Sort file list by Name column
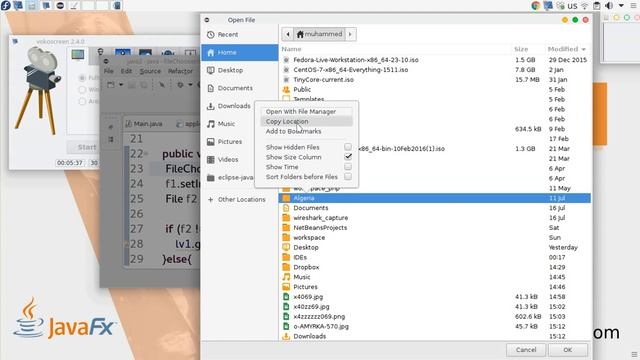 click(x=291, y=49)
